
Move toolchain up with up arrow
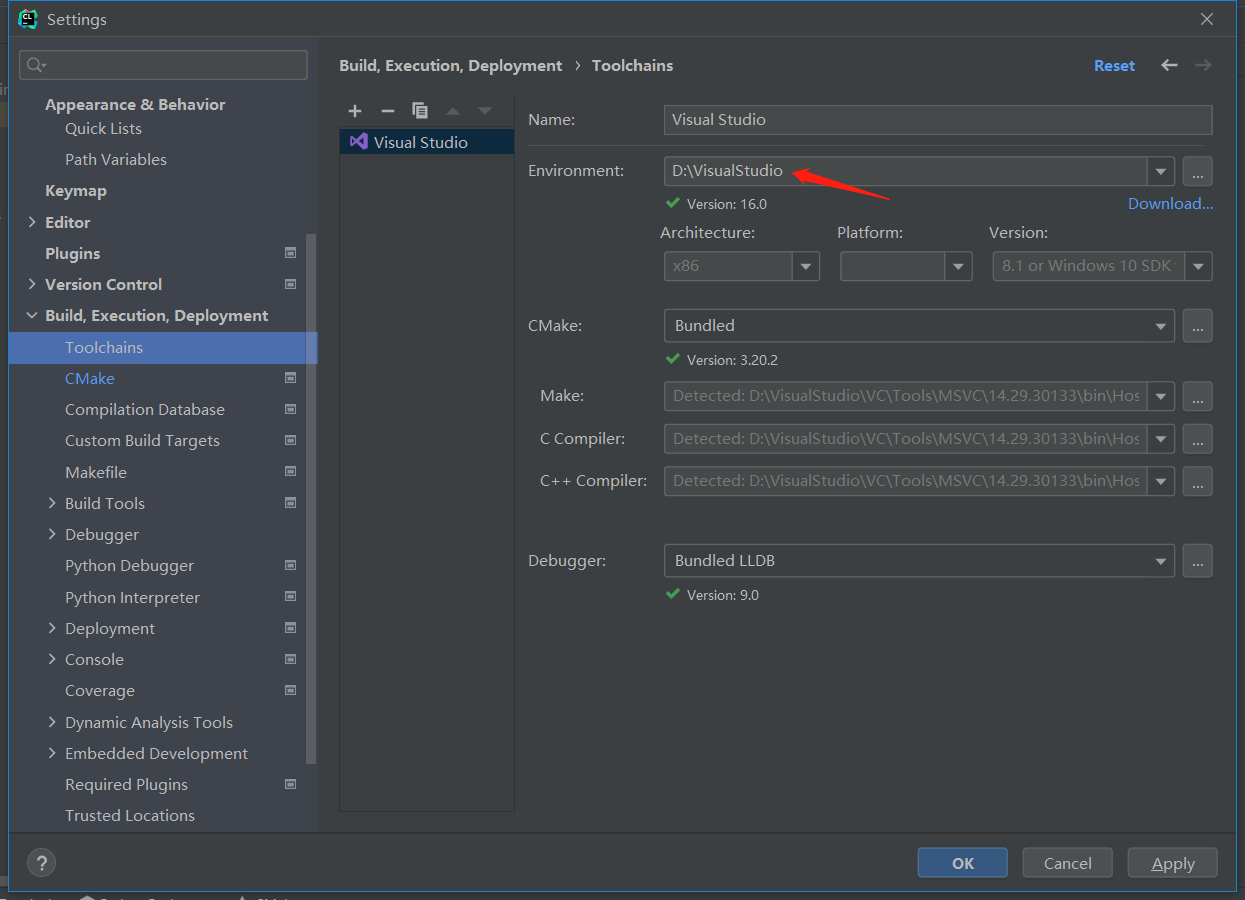coord(453,111)
